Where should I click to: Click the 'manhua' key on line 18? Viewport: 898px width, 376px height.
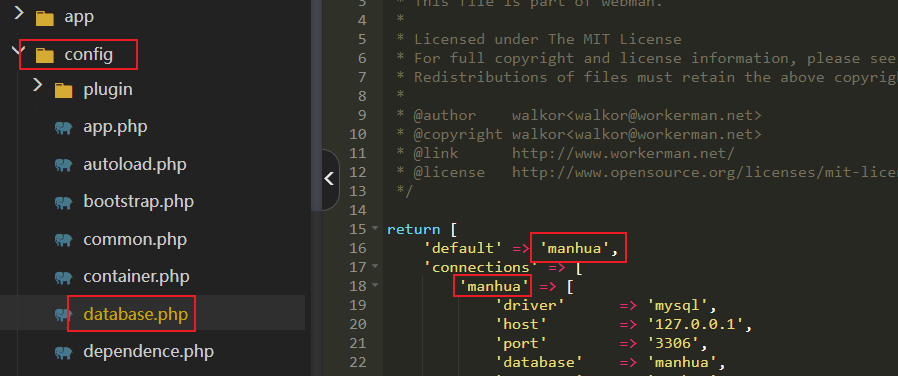point(494,286)
